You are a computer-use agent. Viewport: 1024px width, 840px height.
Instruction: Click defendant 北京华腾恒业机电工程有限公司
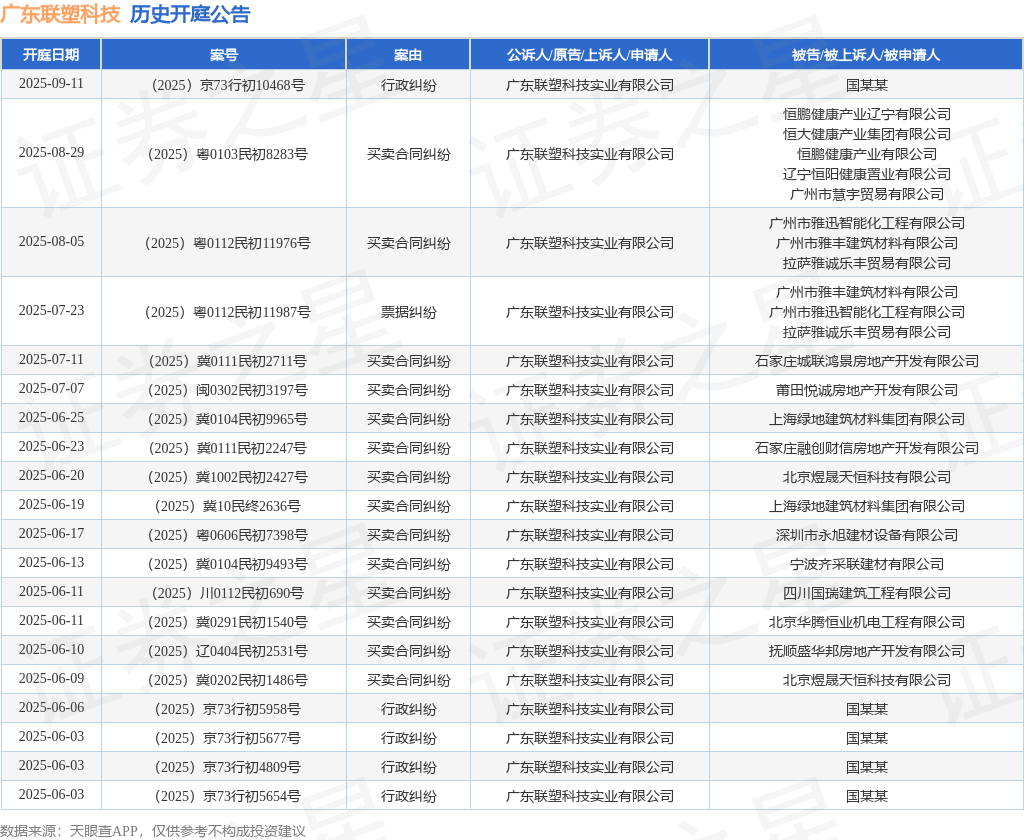click(x=867, y=622)
